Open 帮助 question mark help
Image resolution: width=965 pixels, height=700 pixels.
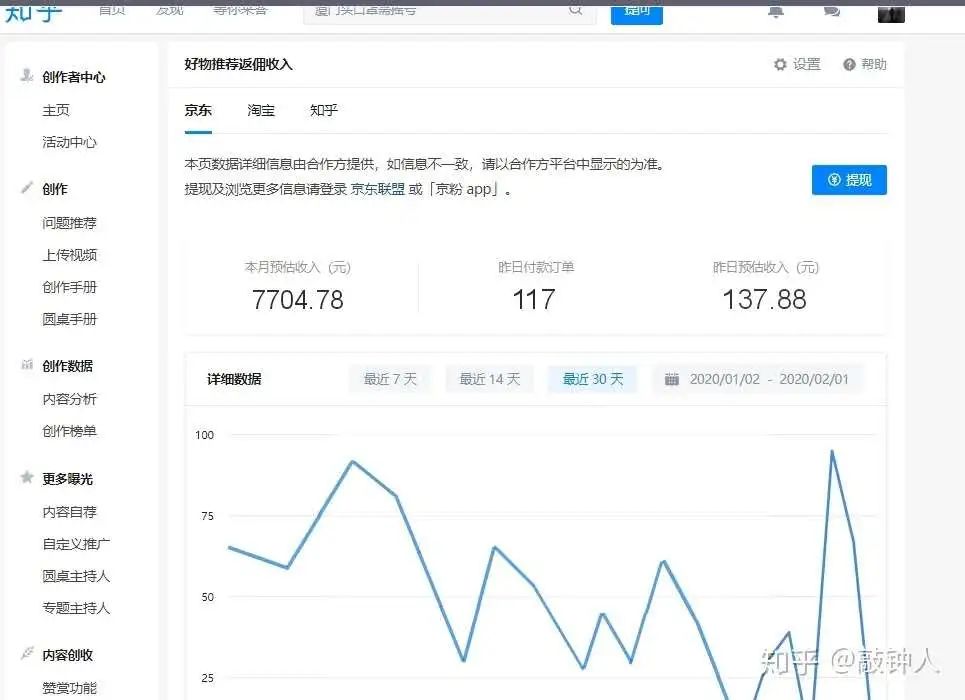point(865,64)
